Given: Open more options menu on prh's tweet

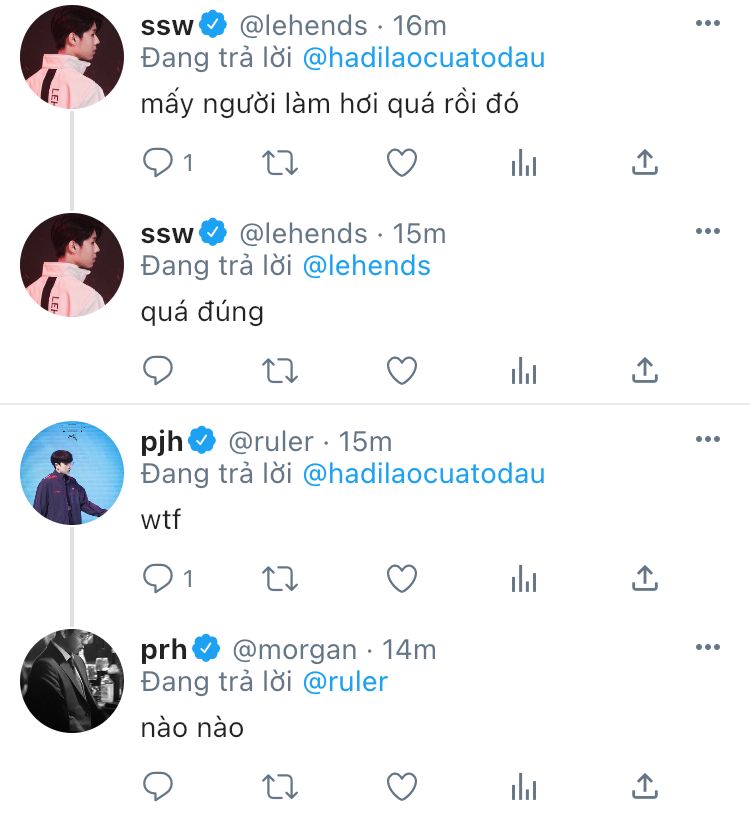Looking at the screenshot, I should pos(707,648).
